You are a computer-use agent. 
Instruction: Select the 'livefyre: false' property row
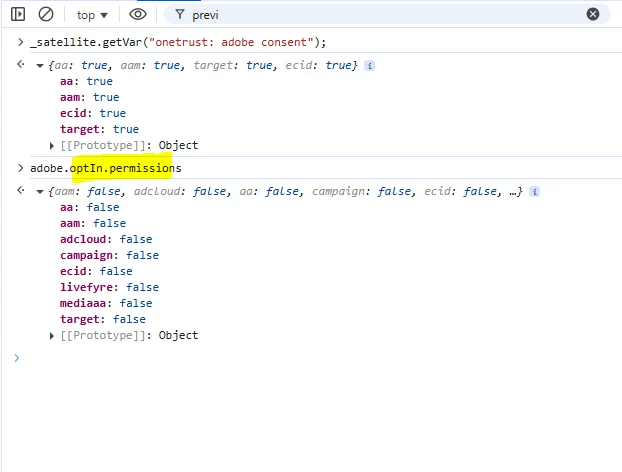(109, 287)
